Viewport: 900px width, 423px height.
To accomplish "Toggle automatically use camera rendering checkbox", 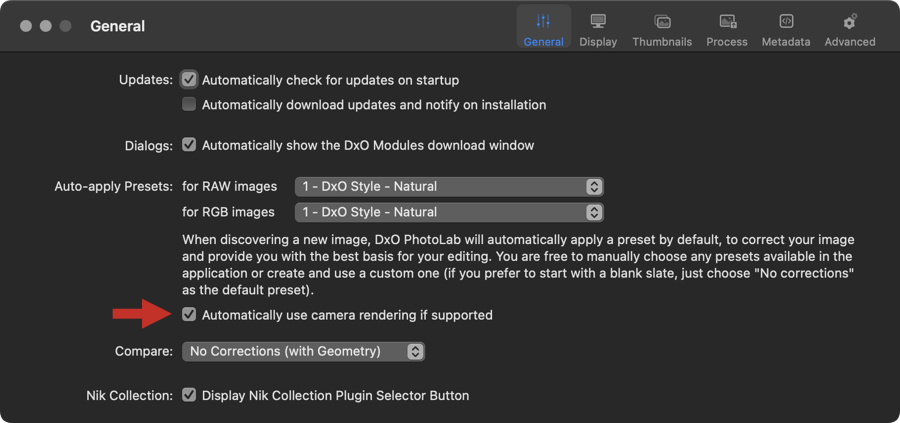I will (x=189, y=315).
